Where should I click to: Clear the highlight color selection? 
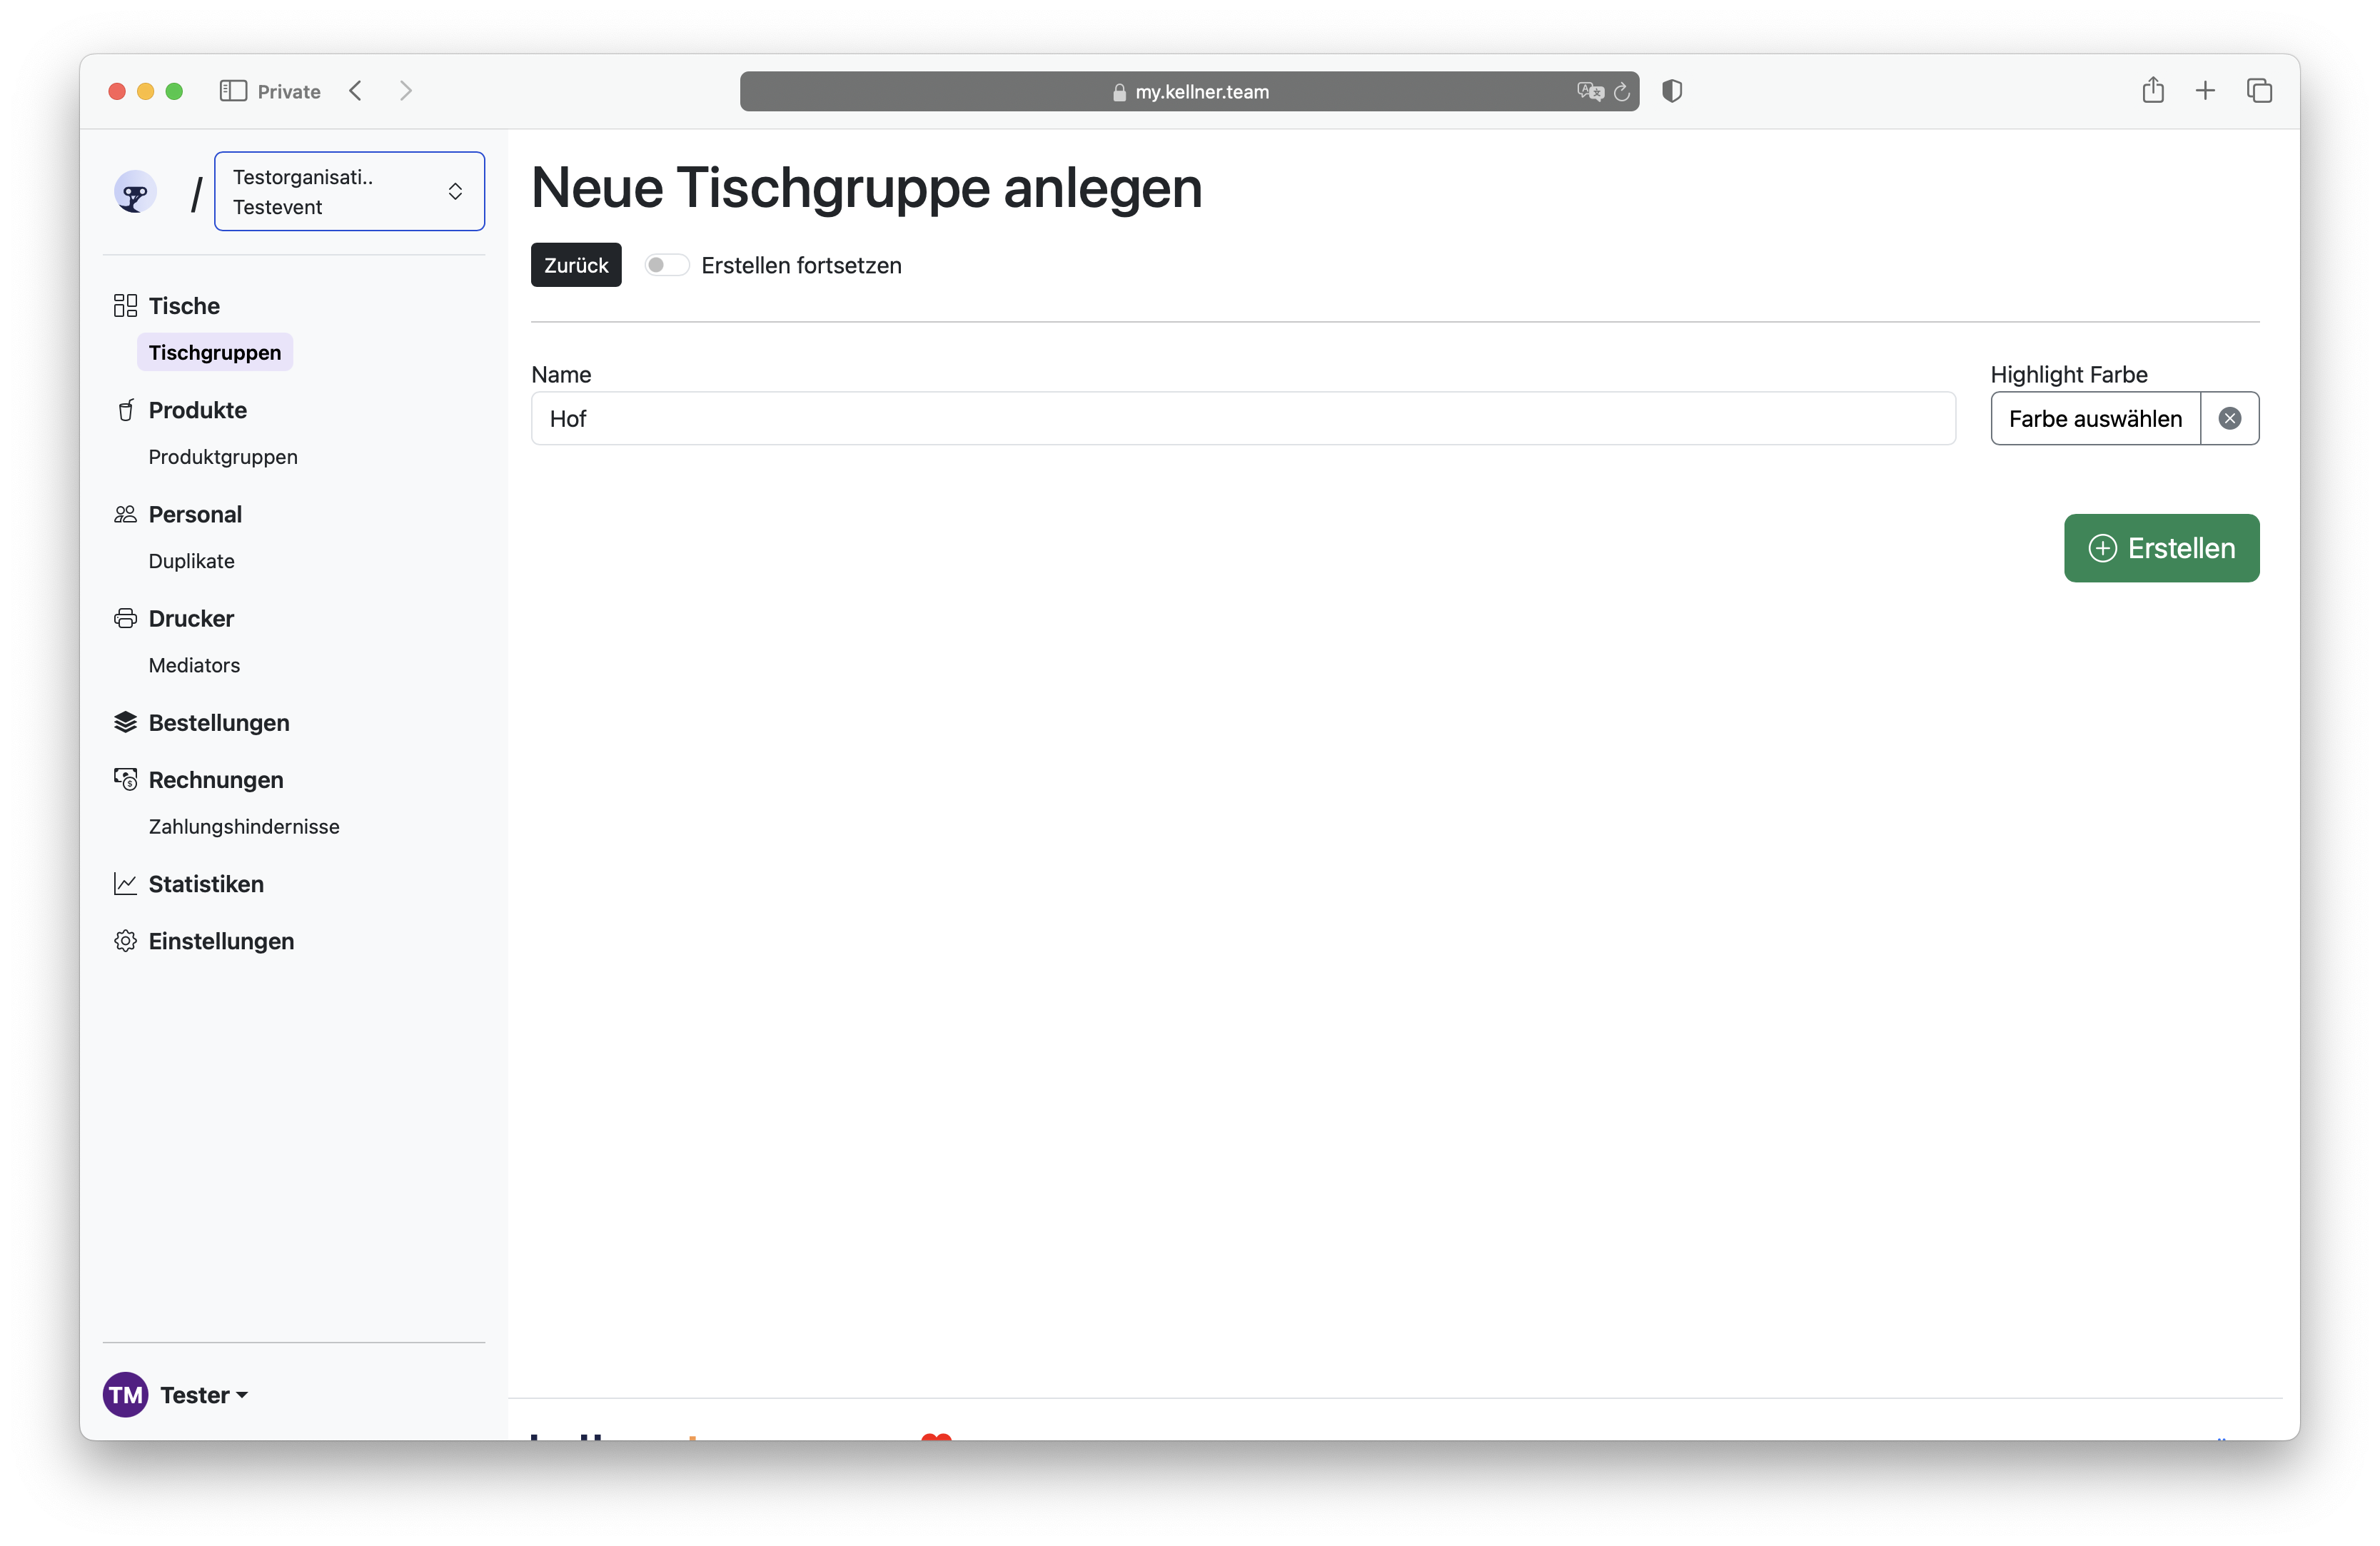[2230, 418]
